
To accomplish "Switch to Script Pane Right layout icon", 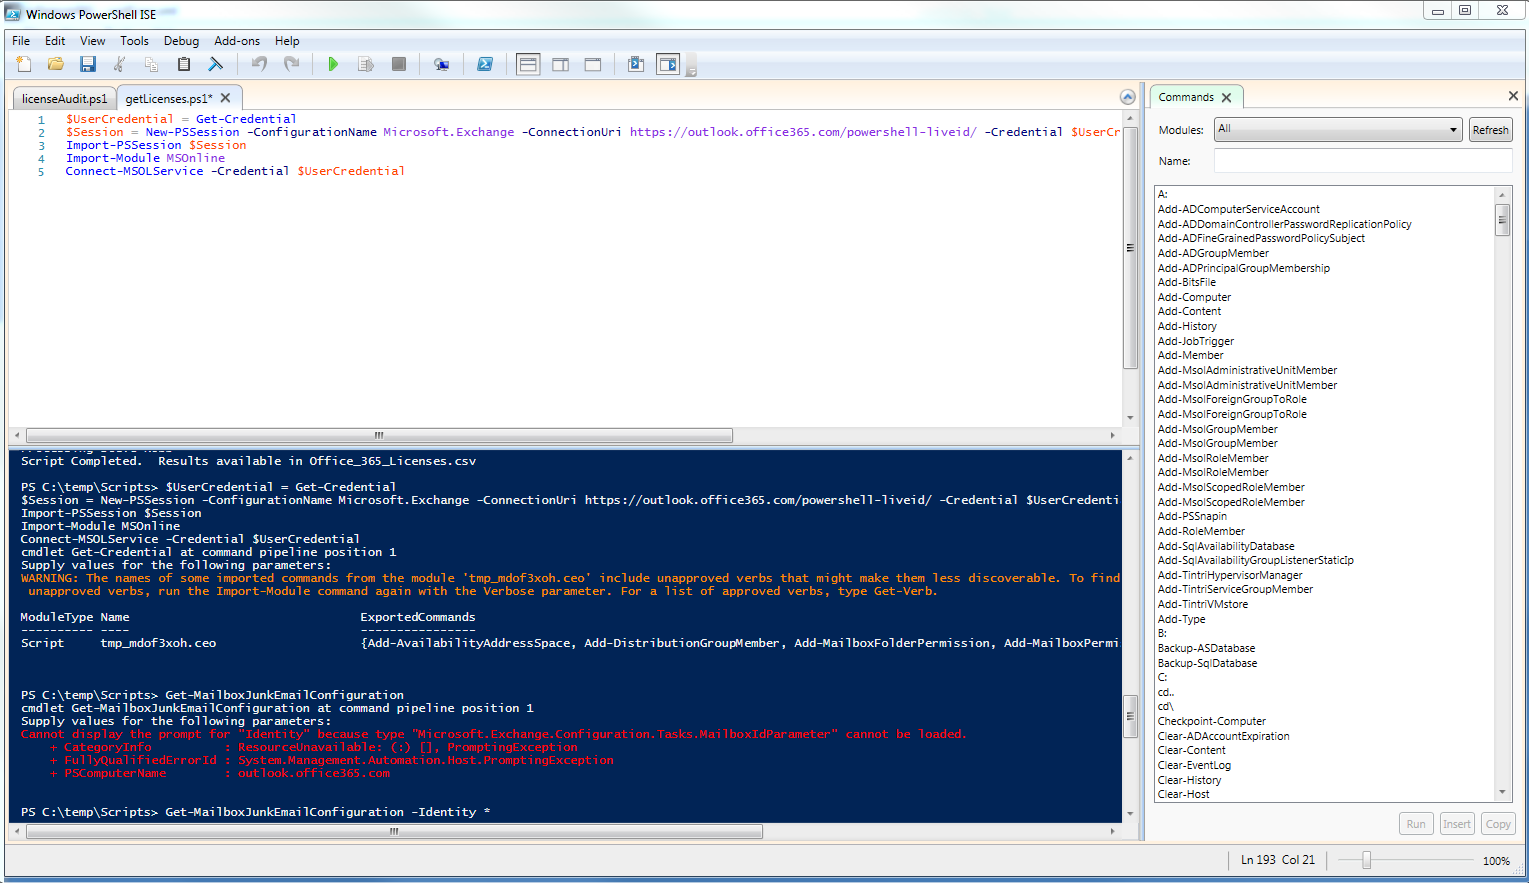I will 560,63.
